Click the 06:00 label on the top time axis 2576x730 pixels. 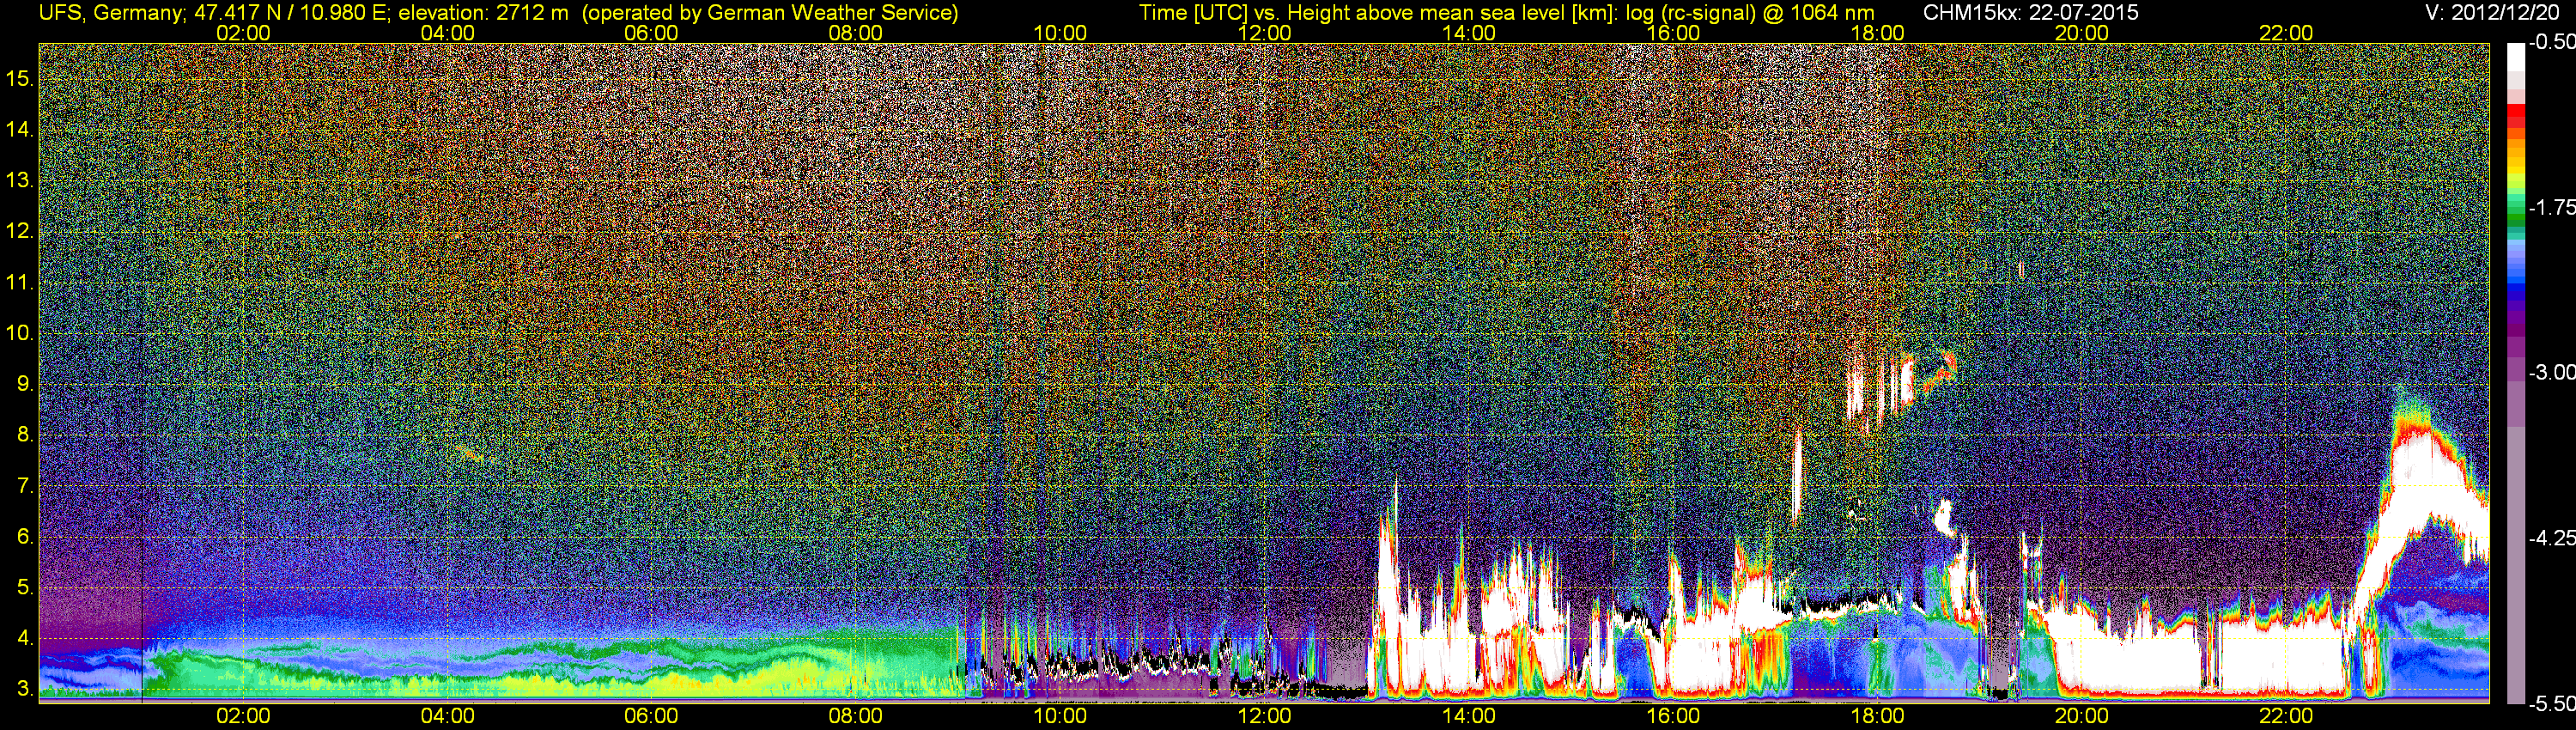point(651,33)
